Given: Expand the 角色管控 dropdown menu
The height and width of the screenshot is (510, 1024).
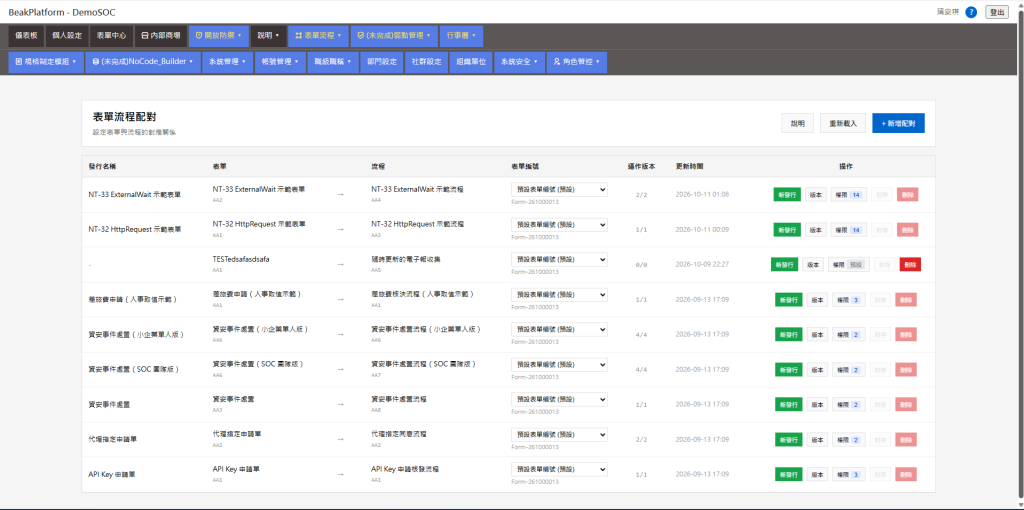Looking at the screenshot, I should (577, 62).
